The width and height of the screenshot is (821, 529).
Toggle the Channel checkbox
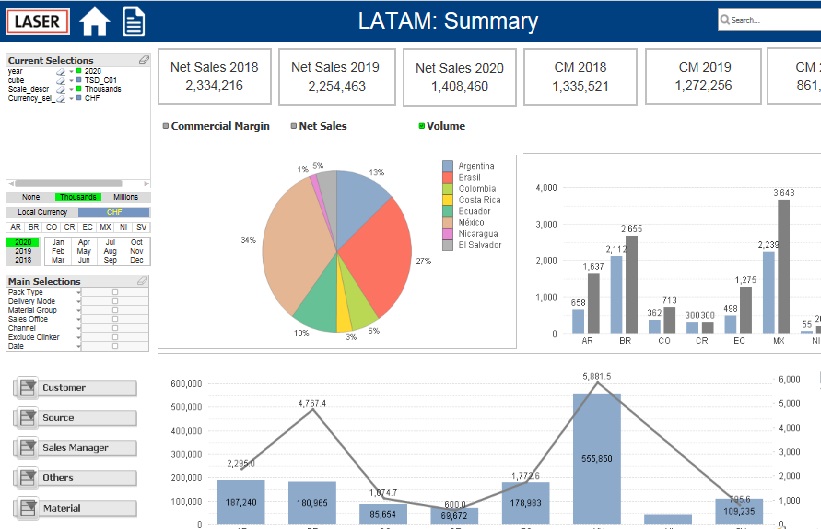[x=115, y=328]
